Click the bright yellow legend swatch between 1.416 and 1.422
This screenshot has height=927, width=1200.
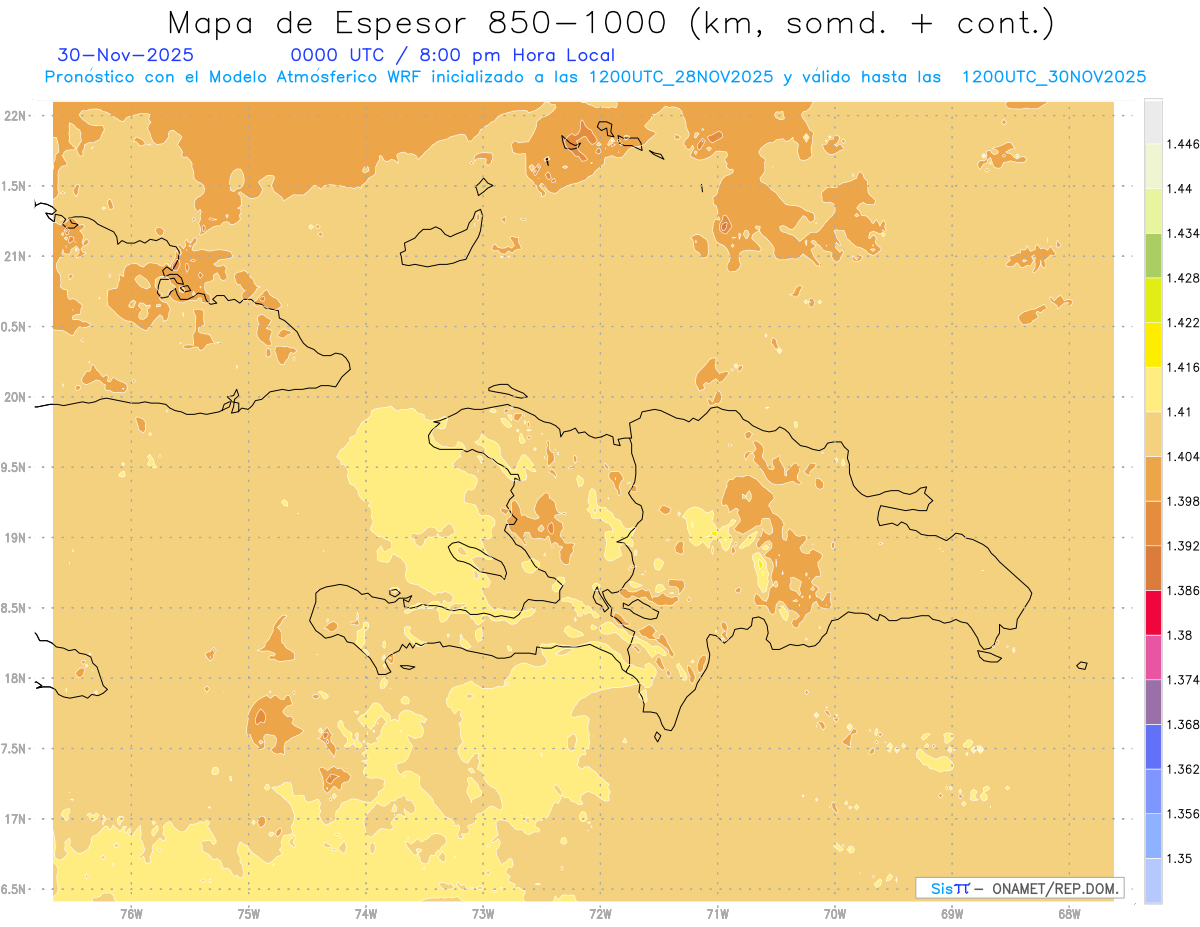click(1153, 345)
